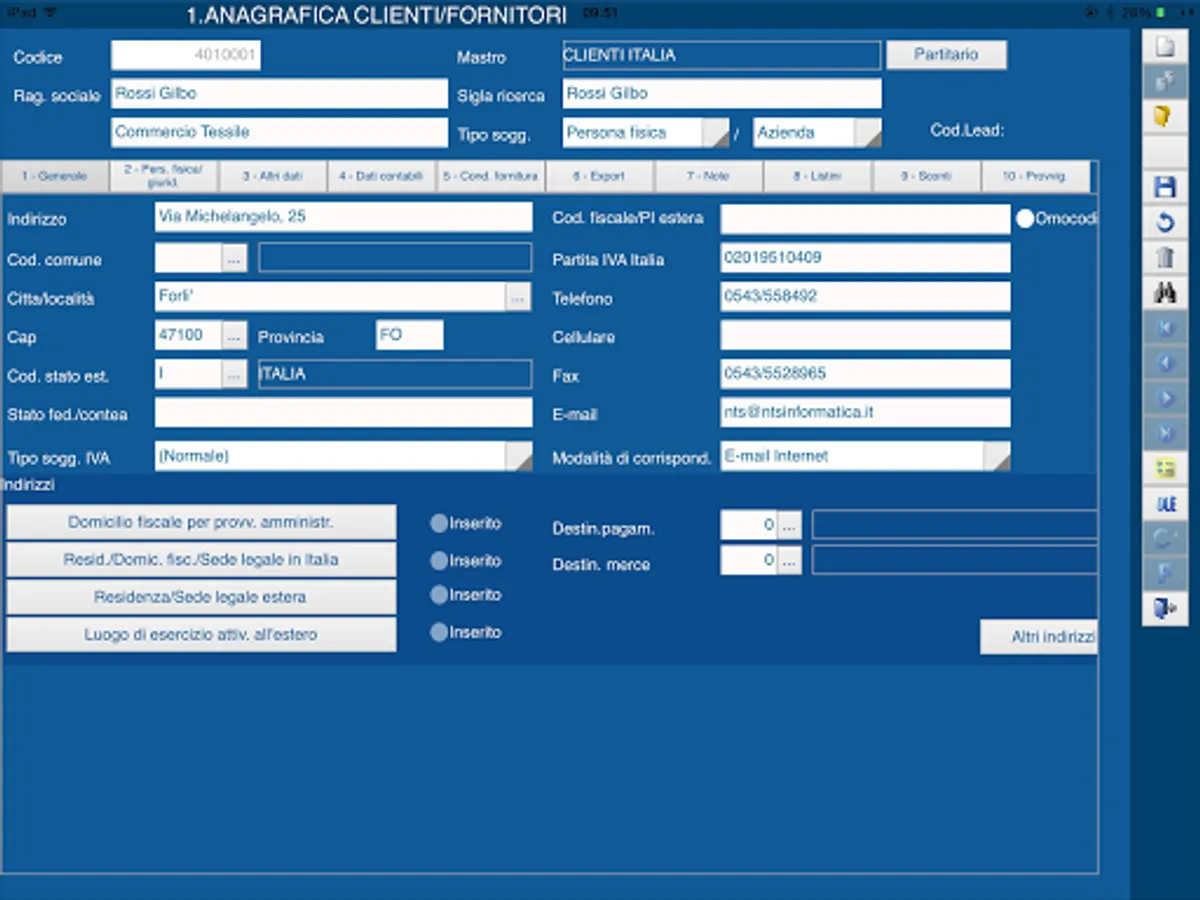Image resolution: width=1200 pixels, height=900 pixels.
Task: Go to last record icon
Action: (x=1164, y=433)
